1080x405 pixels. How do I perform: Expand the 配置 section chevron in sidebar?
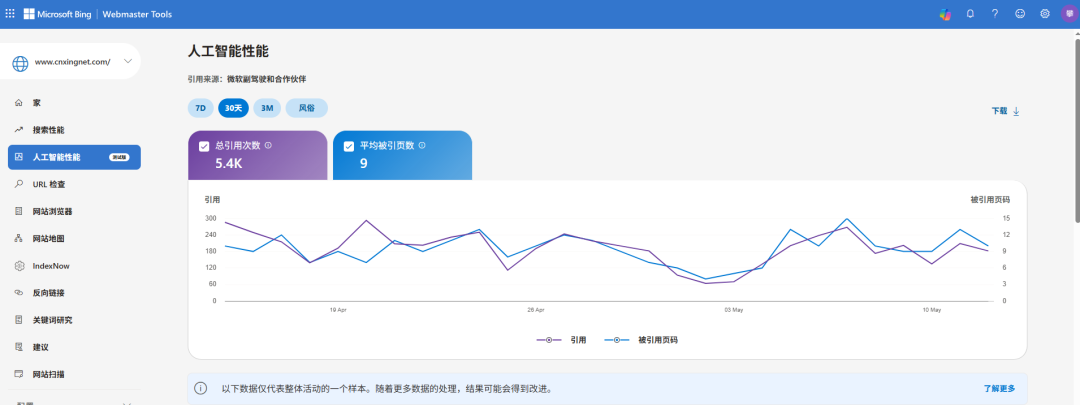127,404
